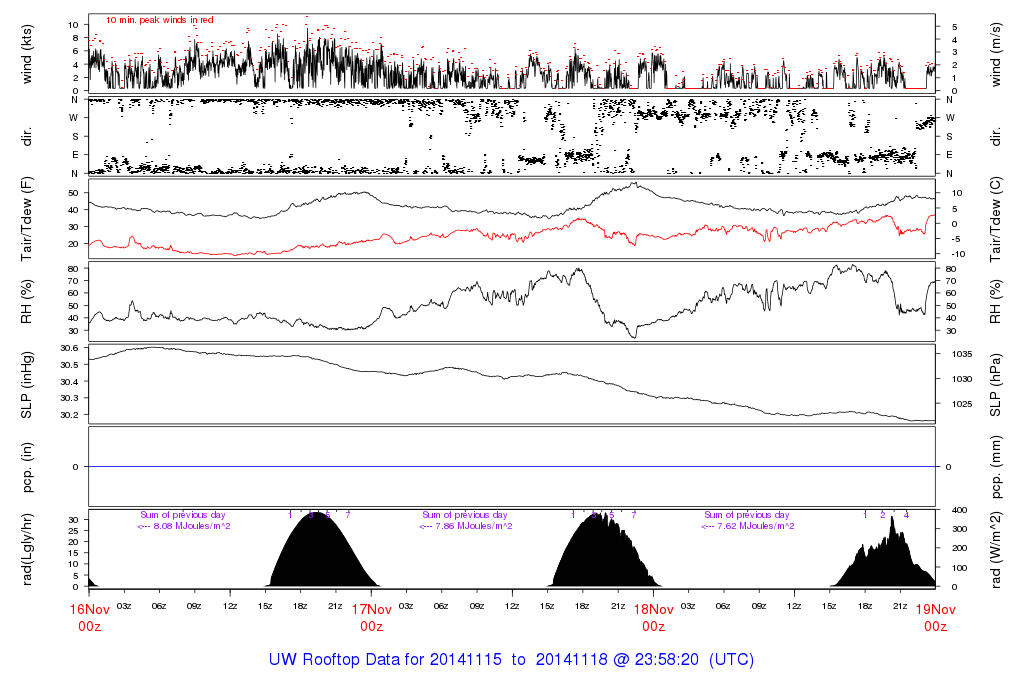Click the 7.62 MJoules/m^2 daily sum annotation
Image resolution: width=1024 pixels, height=700 pixels.
(x=748, y=526)
